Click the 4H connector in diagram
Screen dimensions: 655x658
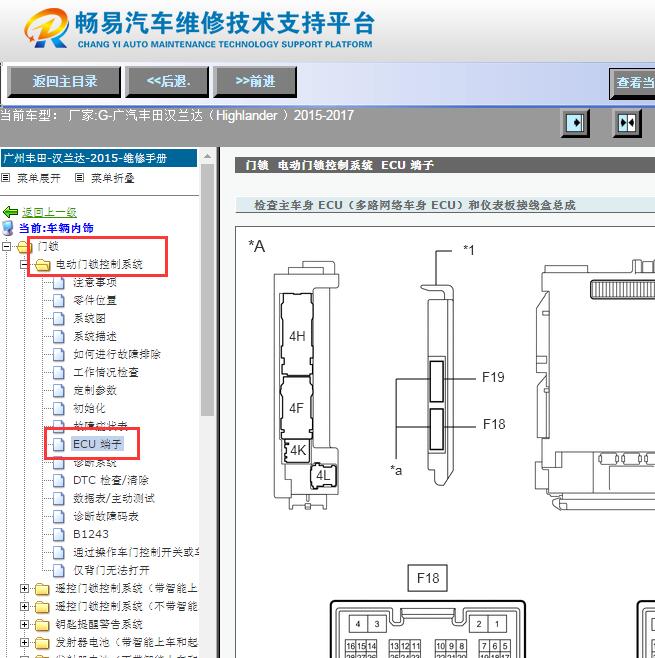(x=297, y=336)
